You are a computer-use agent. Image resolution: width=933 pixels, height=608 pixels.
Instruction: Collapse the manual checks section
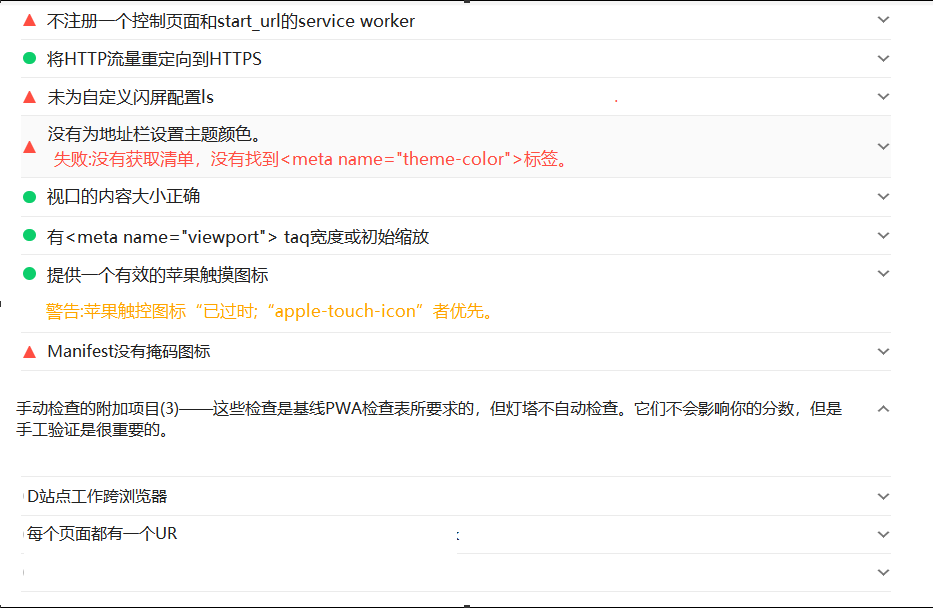coord(881,409)
